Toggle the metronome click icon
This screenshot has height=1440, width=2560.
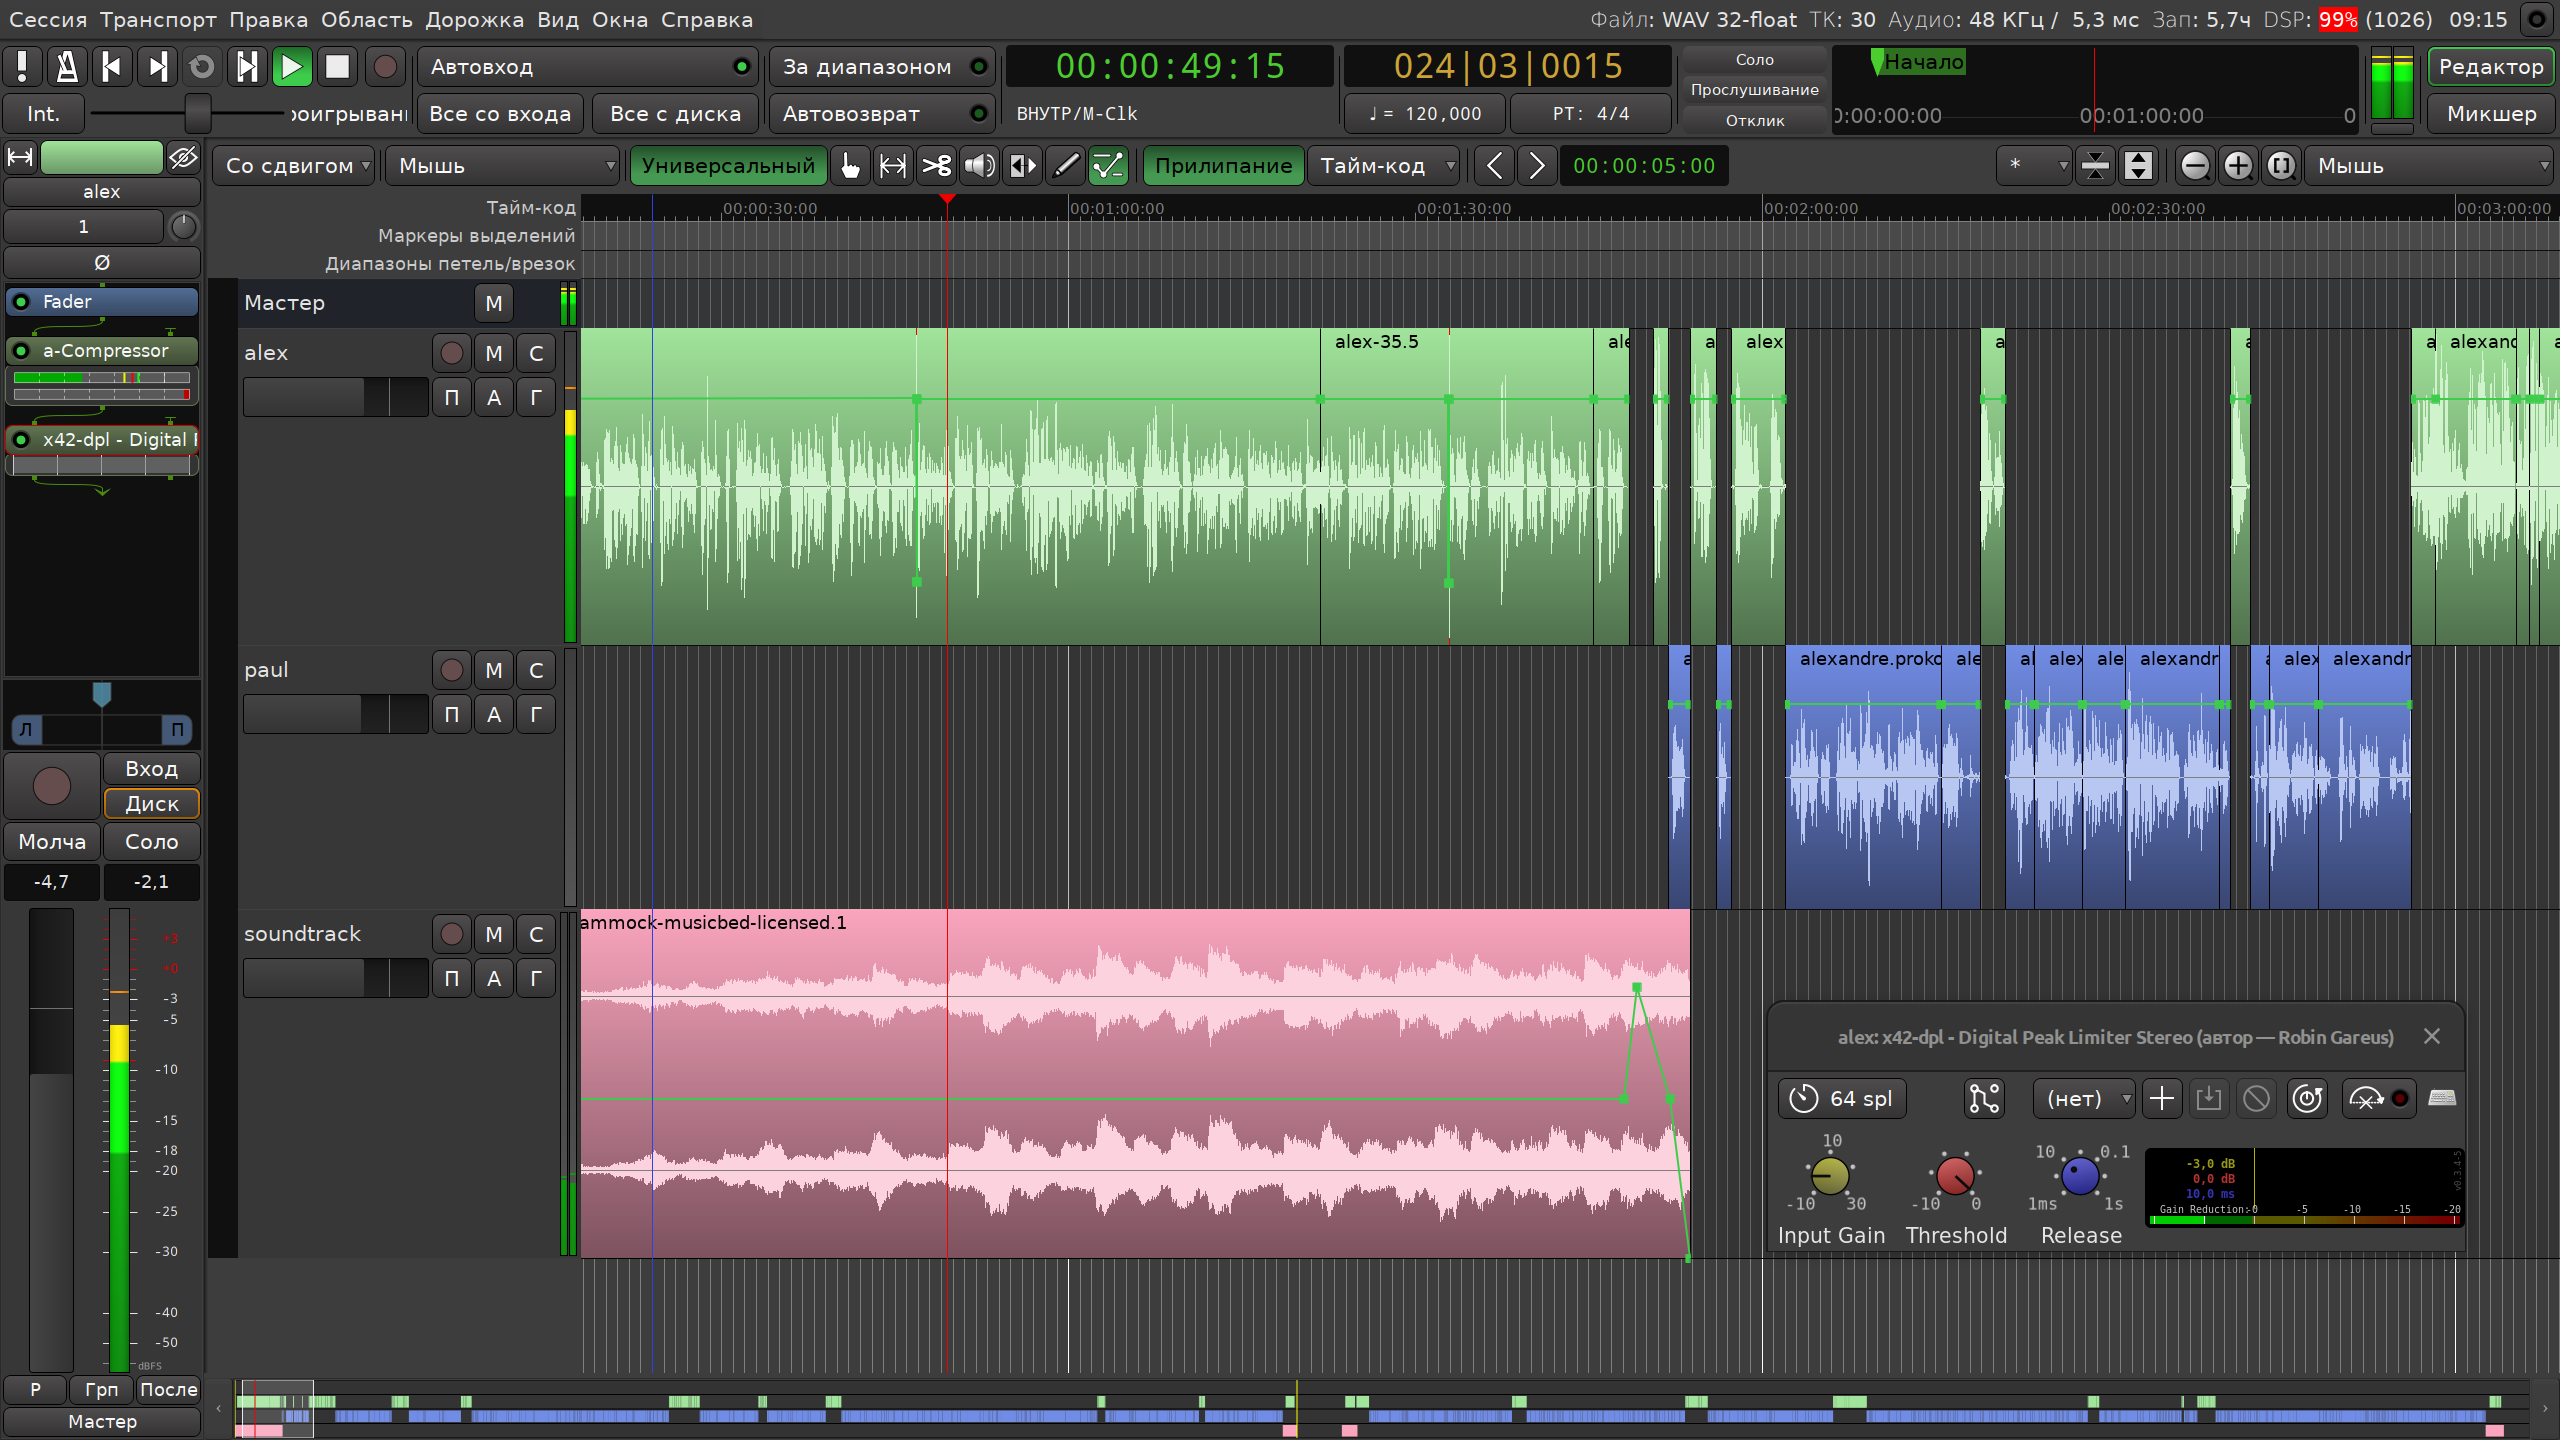66,67
